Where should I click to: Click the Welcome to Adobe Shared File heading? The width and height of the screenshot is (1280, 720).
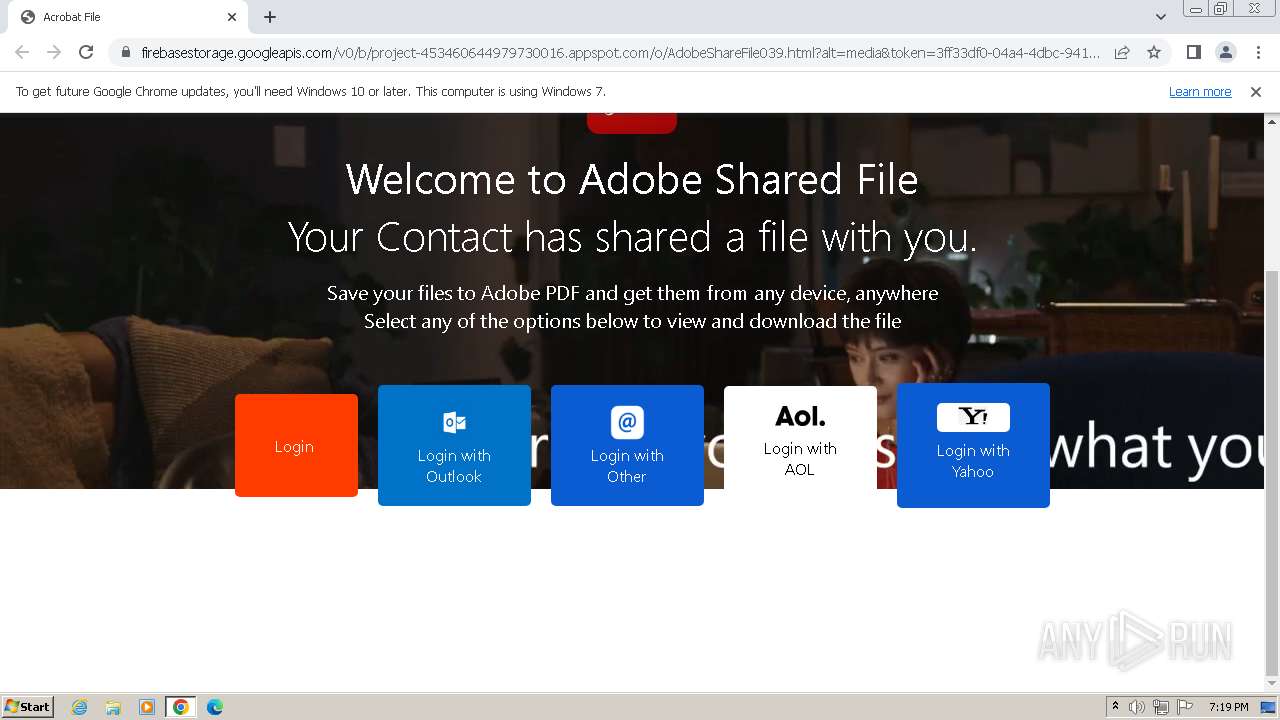pyautogui.click(x=632, y=180)
